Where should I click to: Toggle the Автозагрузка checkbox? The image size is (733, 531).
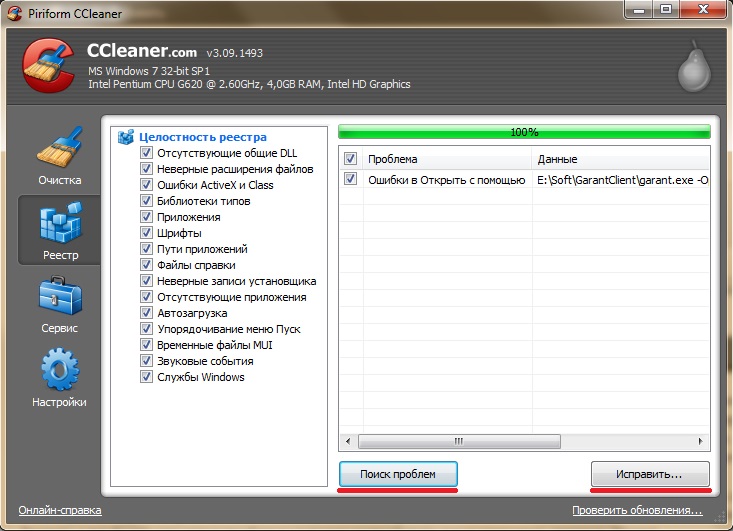point(146,312)
